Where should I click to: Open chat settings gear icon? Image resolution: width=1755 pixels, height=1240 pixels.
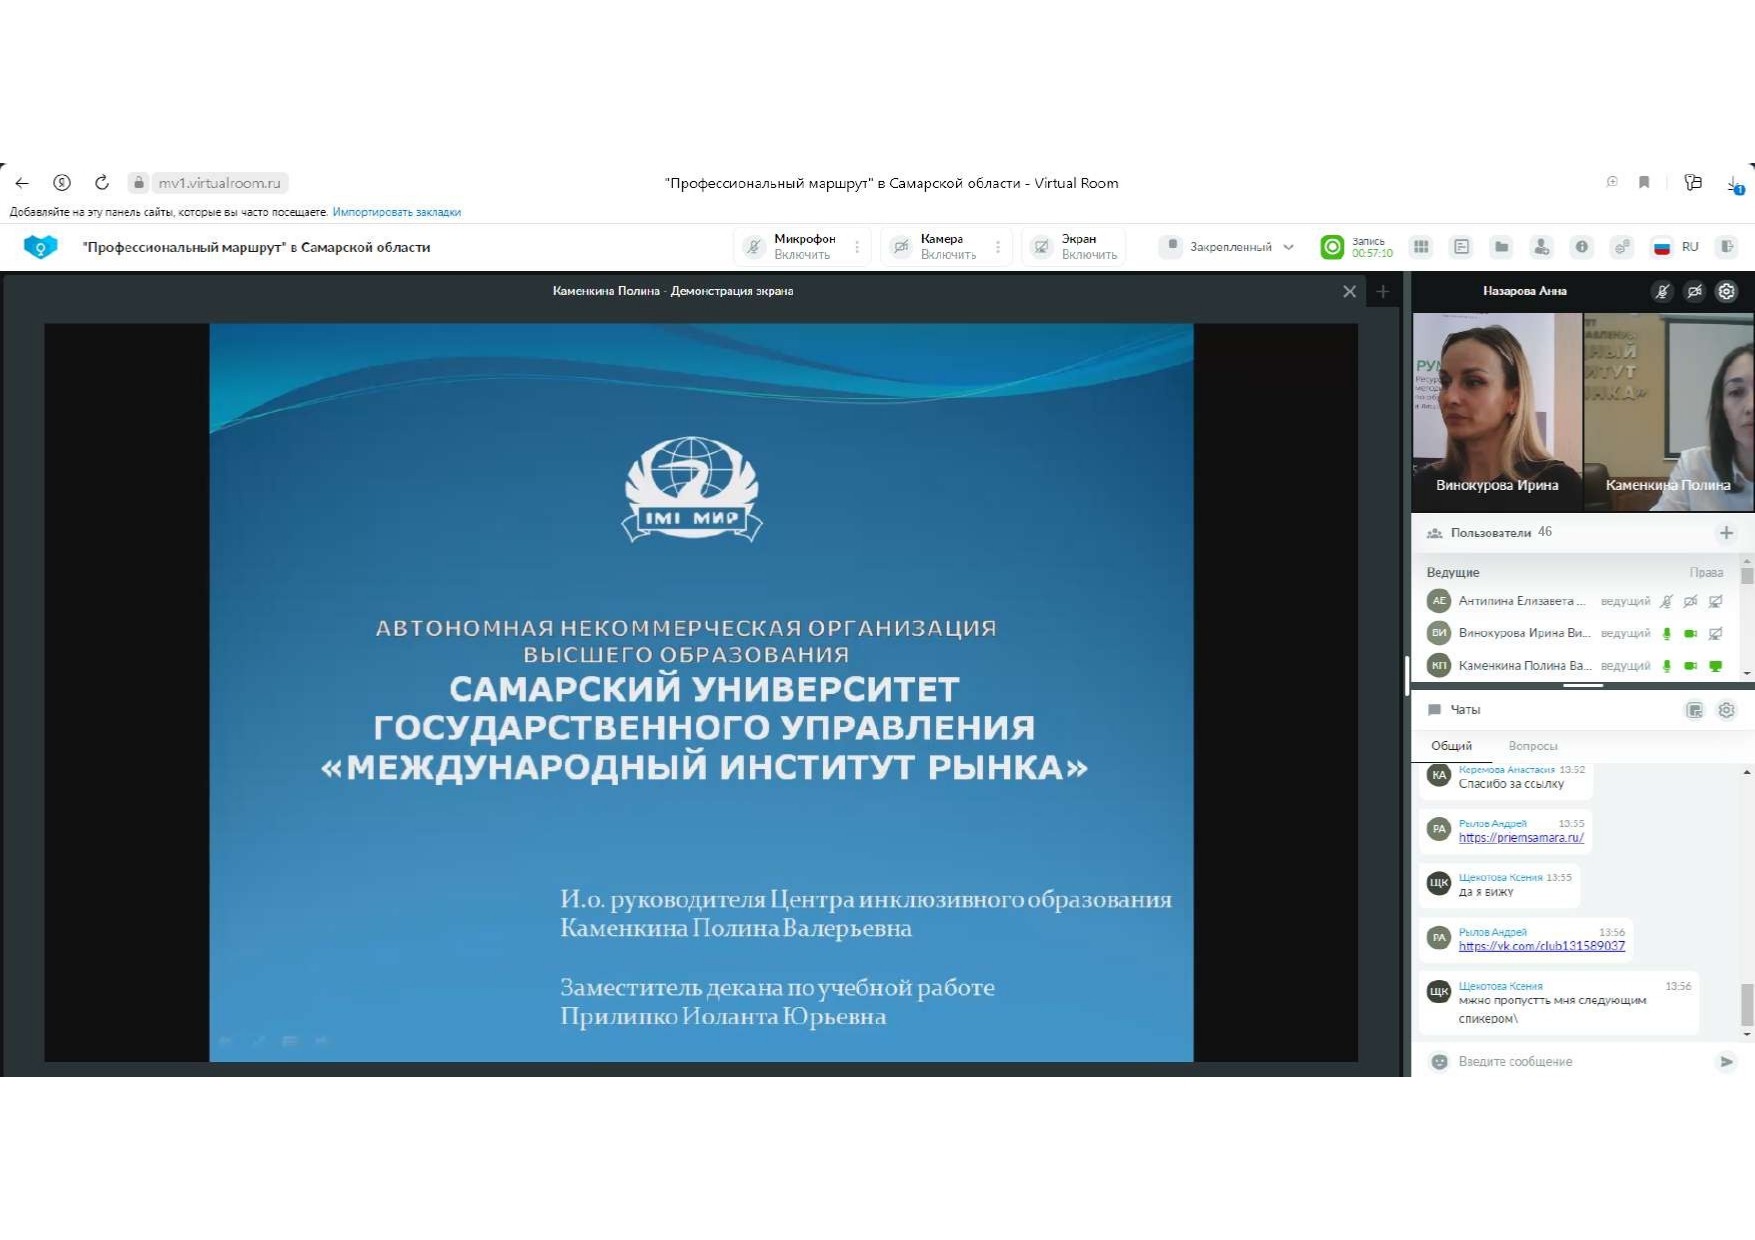pos(1726,710)
